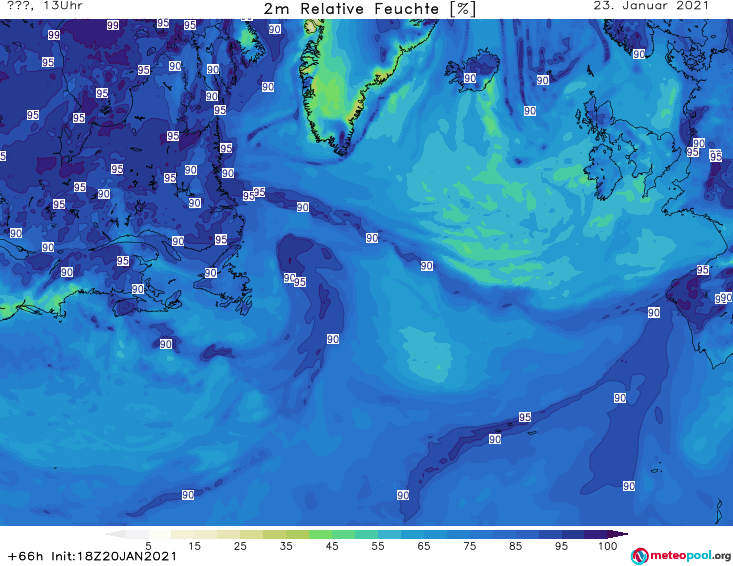Click the legend value "85"
733x566 pixels.
coord(515,546)
